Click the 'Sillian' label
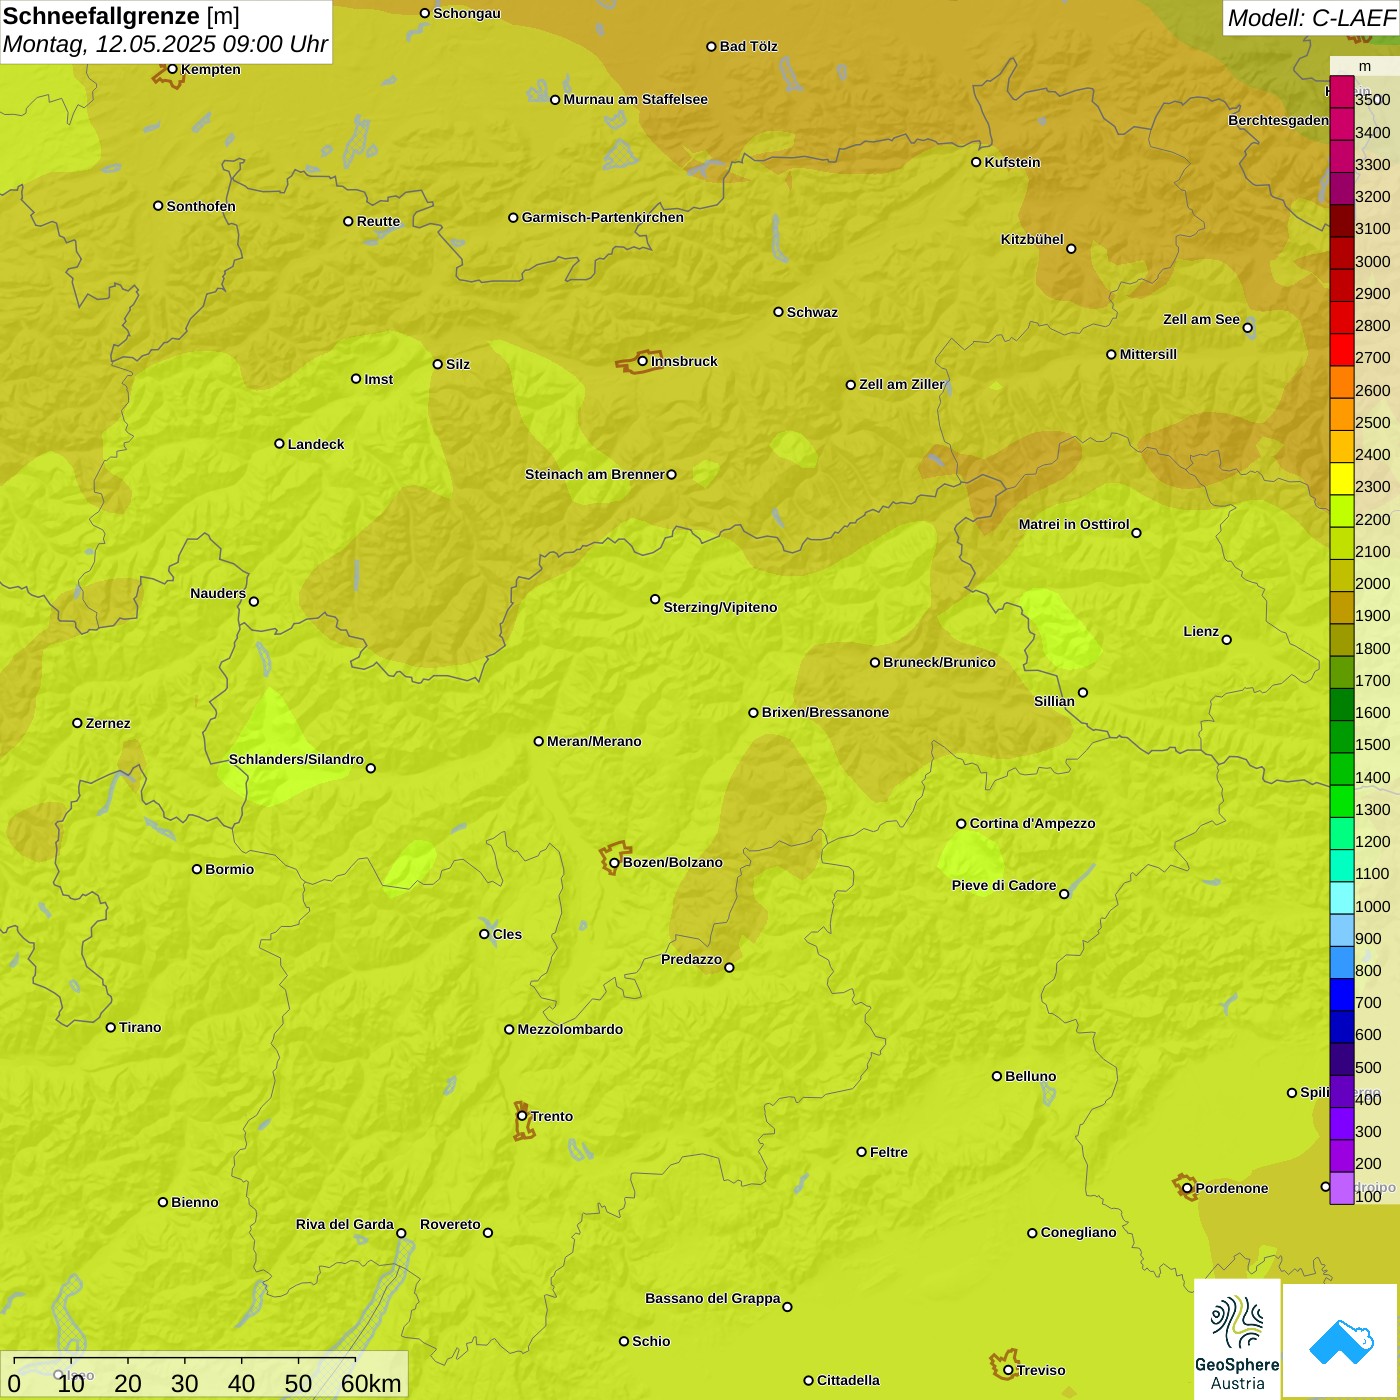 (x=1054, y=701)
